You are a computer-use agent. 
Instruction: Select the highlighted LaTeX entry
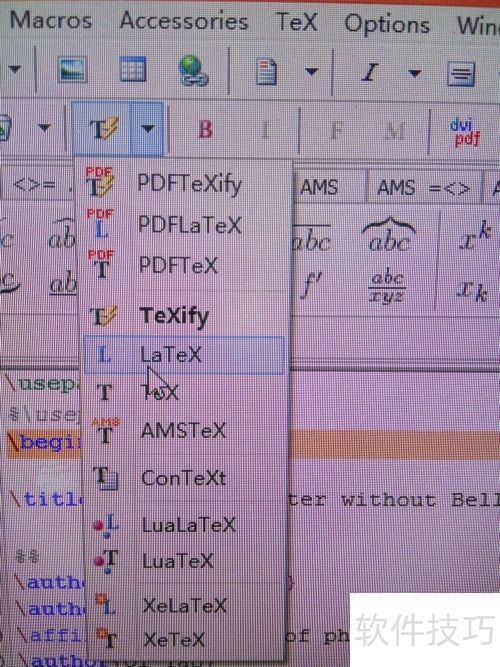(184, 354)
